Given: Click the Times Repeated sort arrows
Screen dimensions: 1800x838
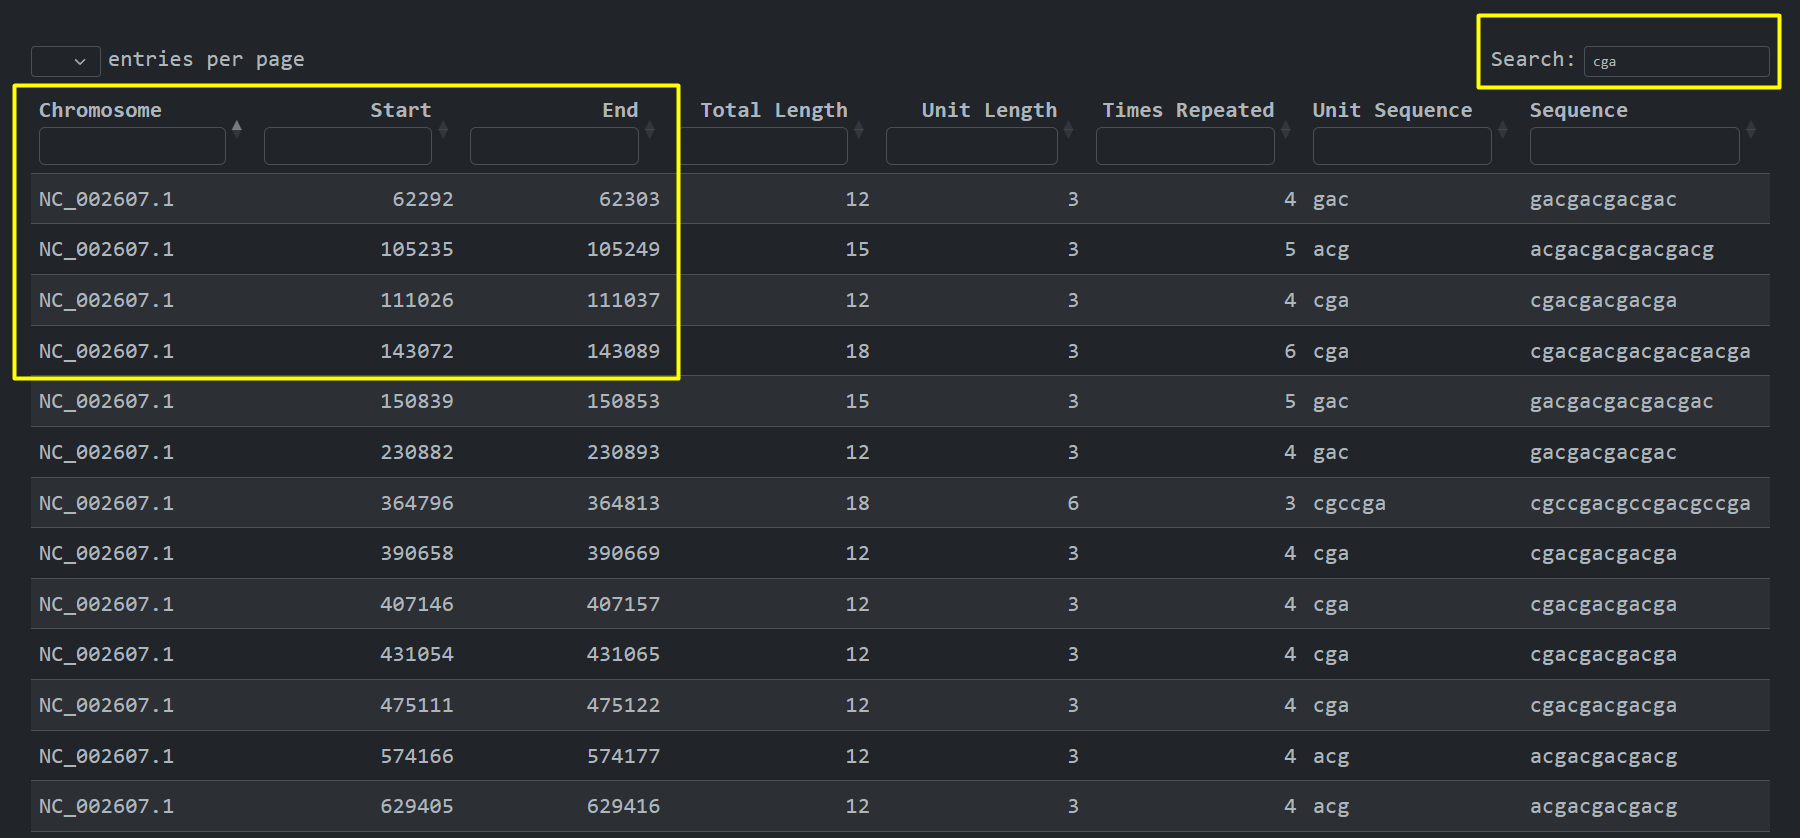Looking at the screenshot, I should point(1286,129).
